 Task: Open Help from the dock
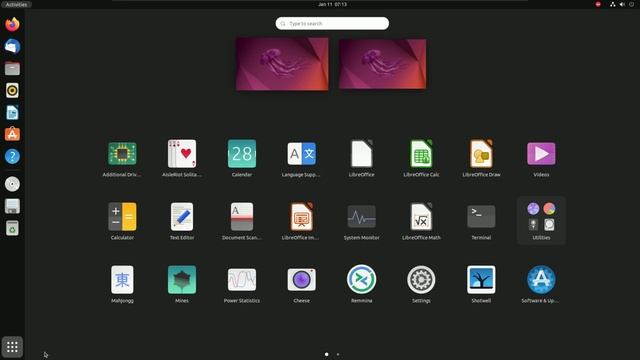[12, 156]
